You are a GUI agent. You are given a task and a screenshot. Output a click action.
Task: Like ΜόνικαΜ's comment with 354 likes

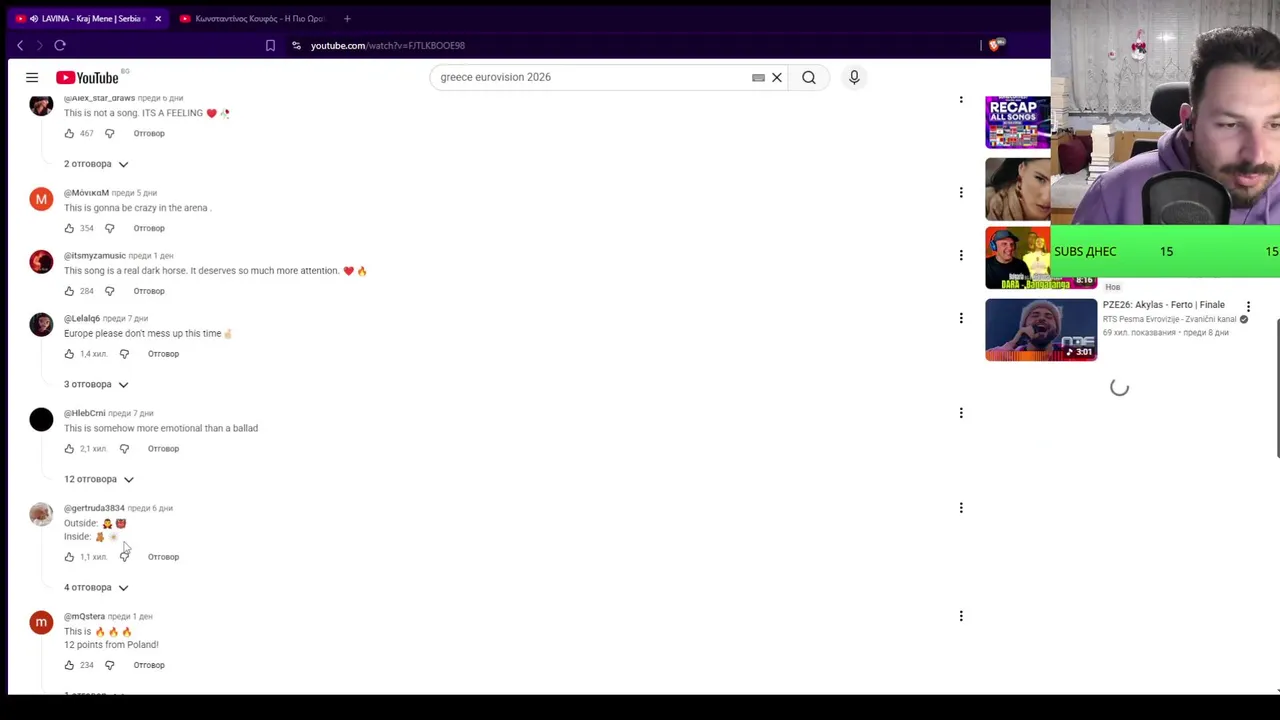[69, 228]
